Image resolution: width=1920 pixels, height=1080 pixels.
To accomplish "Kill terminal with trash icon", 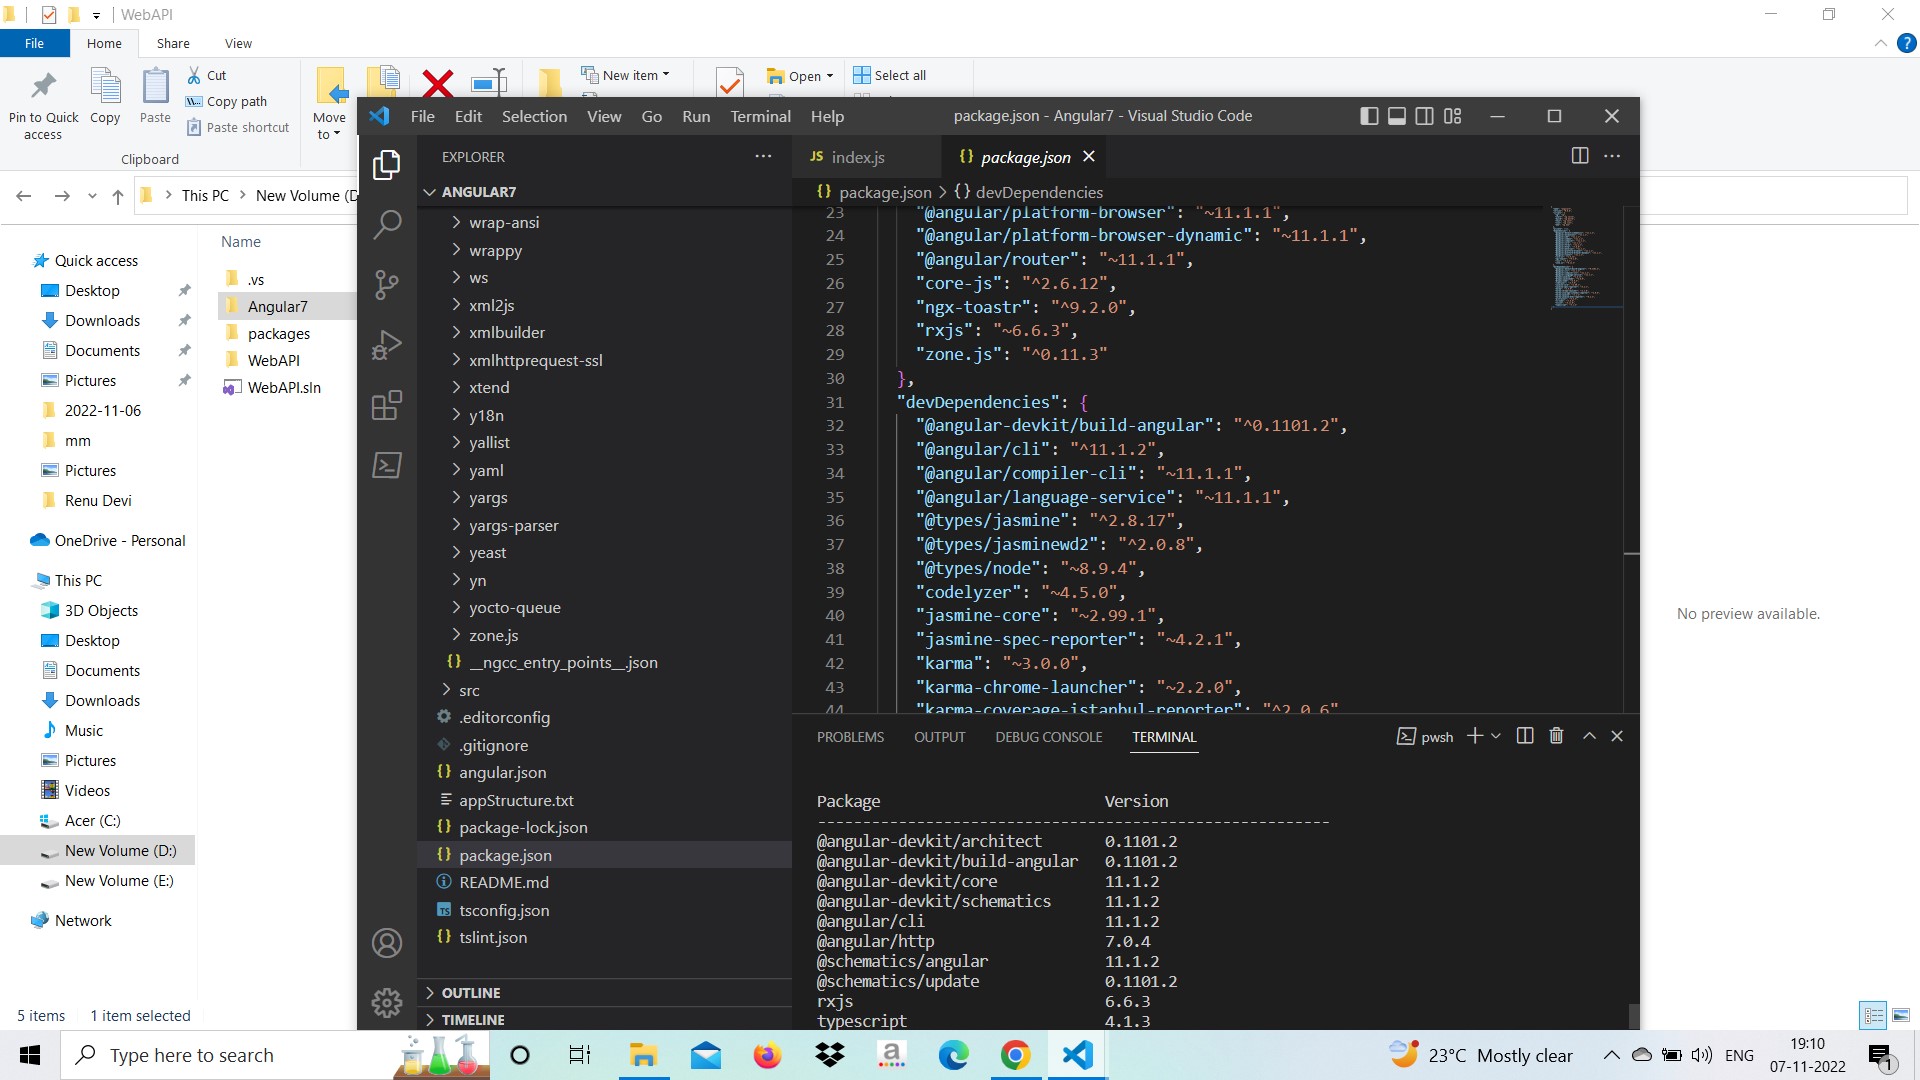I will (1556, 736).
